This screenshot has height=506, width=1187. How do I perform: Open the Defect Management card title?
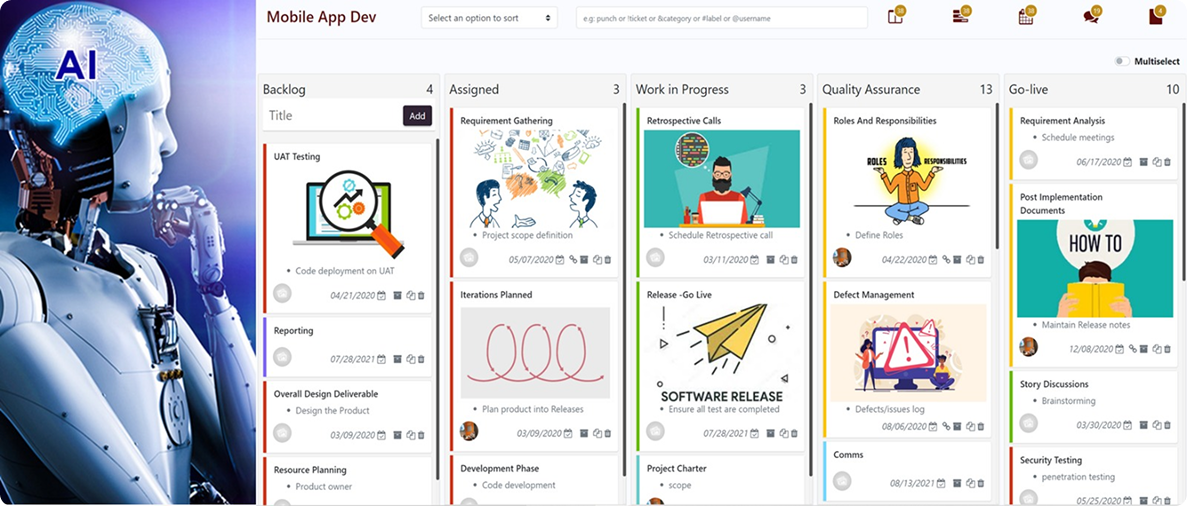[874, 295]
